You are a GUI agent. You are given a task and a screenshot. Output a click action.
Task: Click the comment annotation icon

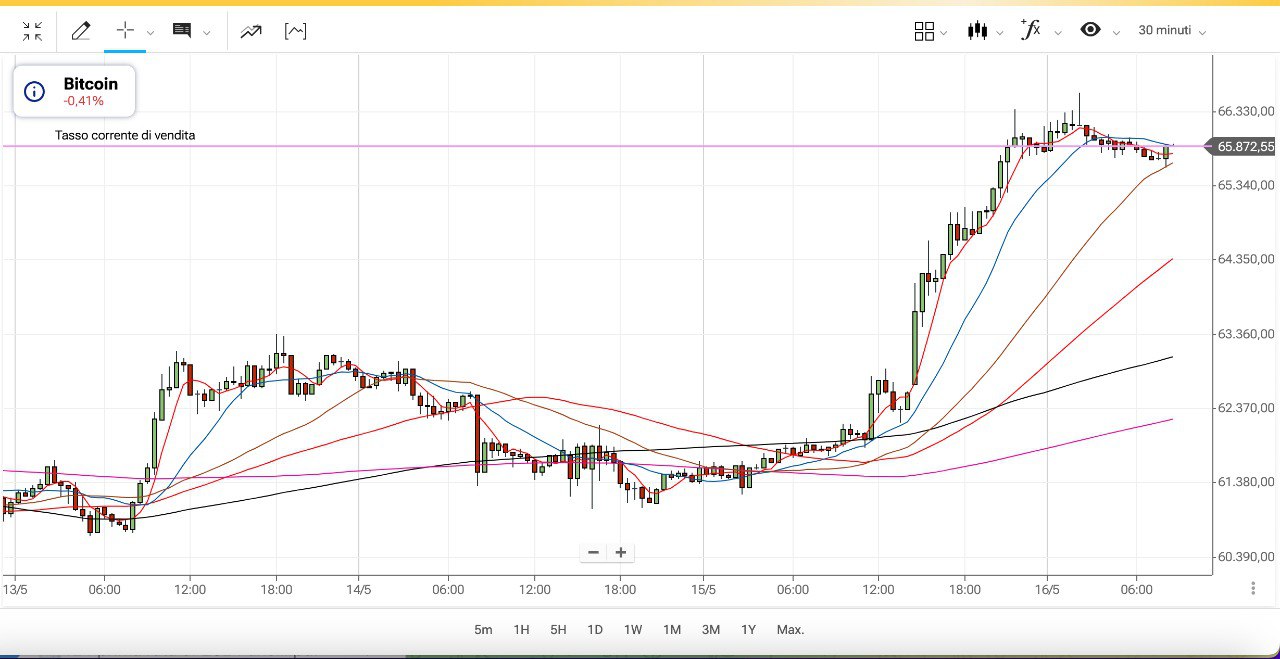[182, 31]
